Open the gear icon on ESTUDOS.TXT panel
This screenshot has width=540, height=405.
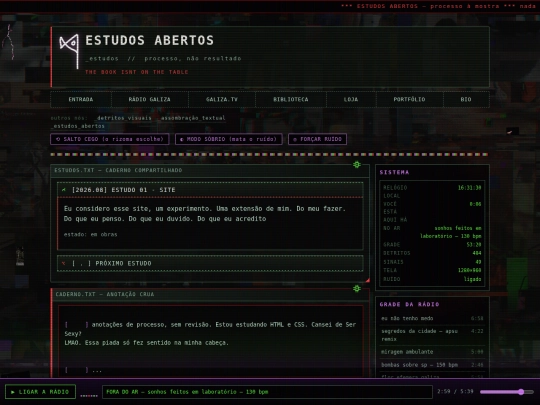[357, 165]
